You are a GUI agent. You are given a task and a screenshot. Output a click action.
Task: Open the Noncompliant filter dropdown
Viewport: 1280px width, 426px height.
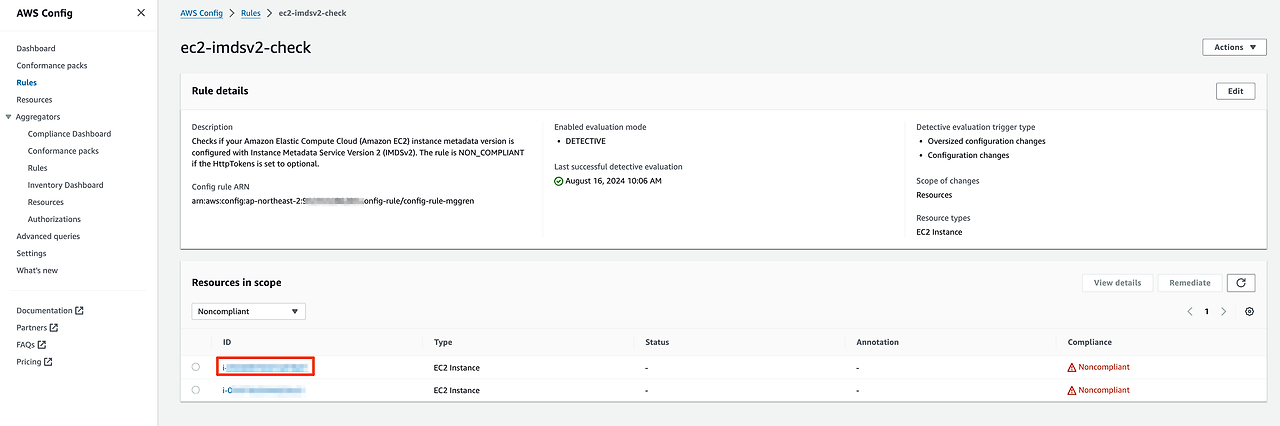pos(248,312)
